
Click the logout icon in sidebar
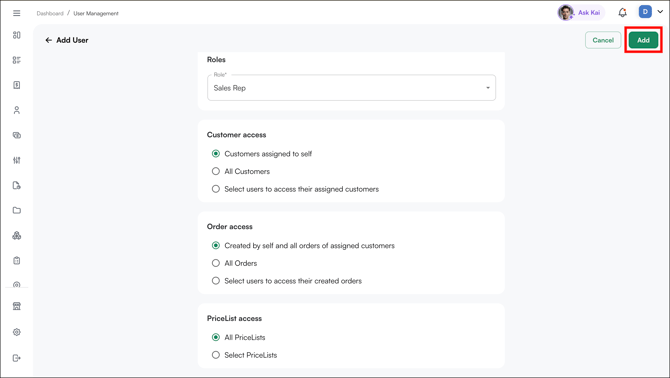17,358
